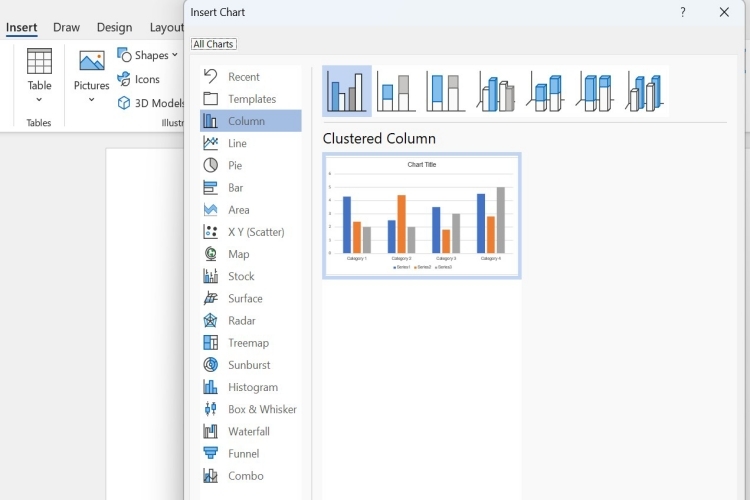Select 3-D Column subtype icon
Image resolution: width=750 pixels, height=500 pixels.
point(645,91)
